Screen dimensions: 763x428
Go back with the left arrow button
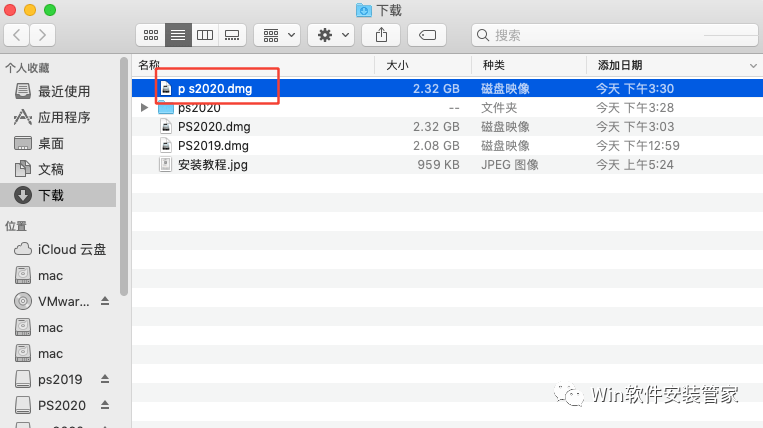point(17,35)
